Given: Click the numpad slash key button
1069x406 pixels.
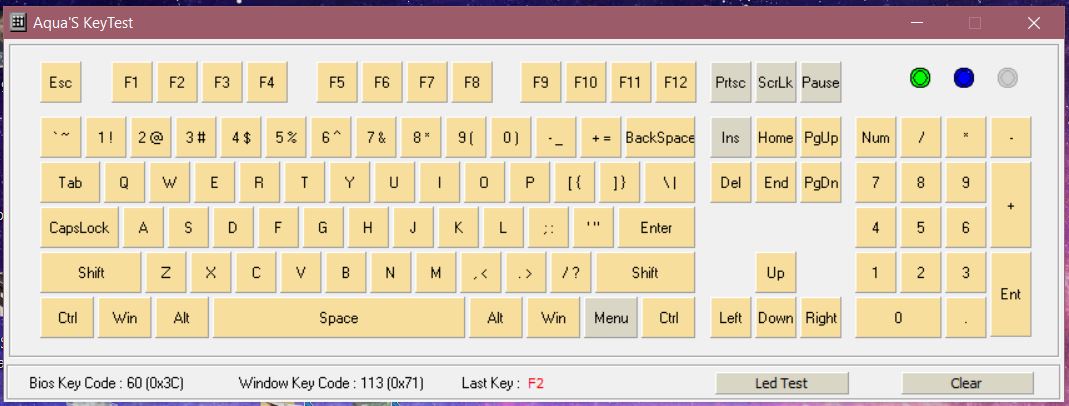Looking at the screenshot, I should [x=920, y=137].
